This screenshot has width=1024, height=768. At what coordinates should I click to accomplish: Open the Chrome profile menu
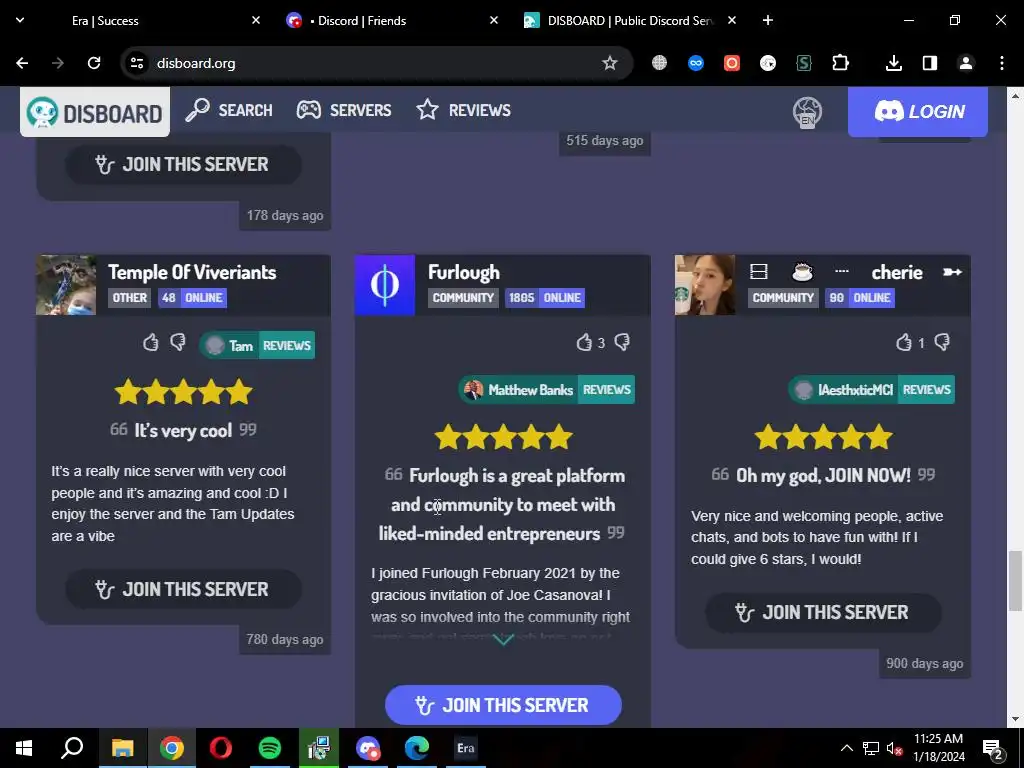pyautogui.click(x=965, y=63)
